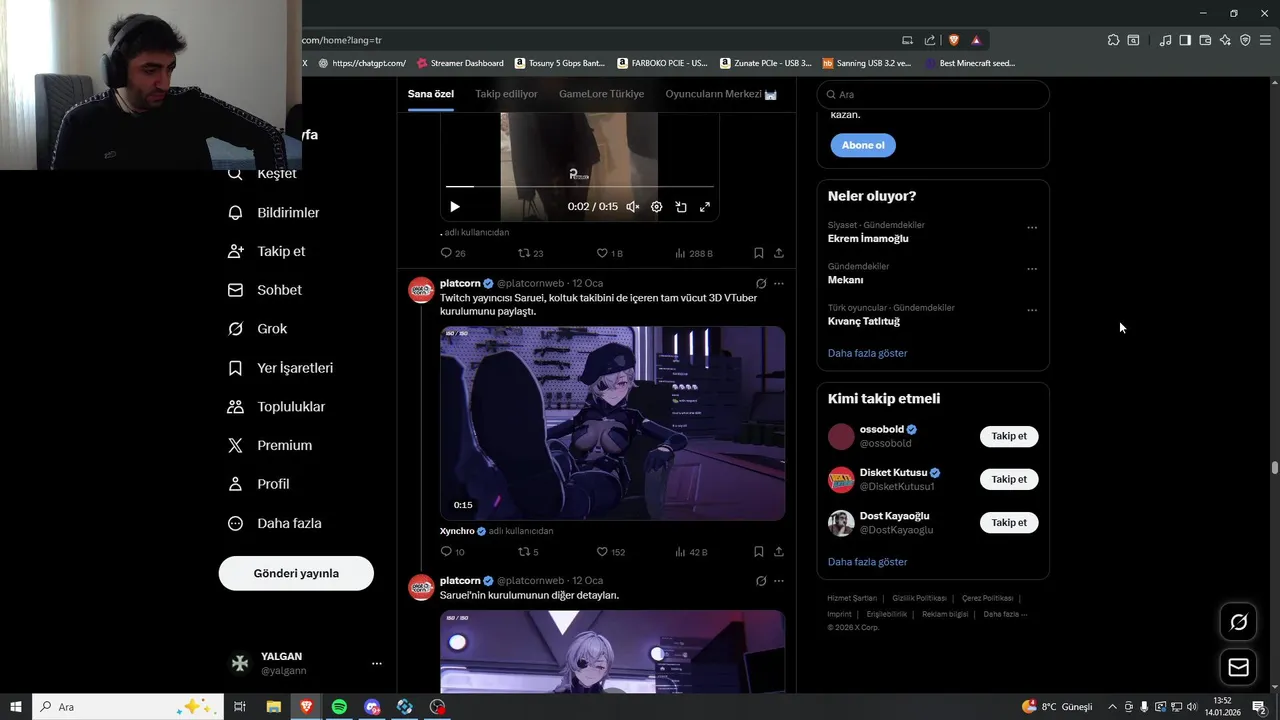View analytics showing 288 B views
The width and height of the screenshot is (1280, 720).
[694, 254]
